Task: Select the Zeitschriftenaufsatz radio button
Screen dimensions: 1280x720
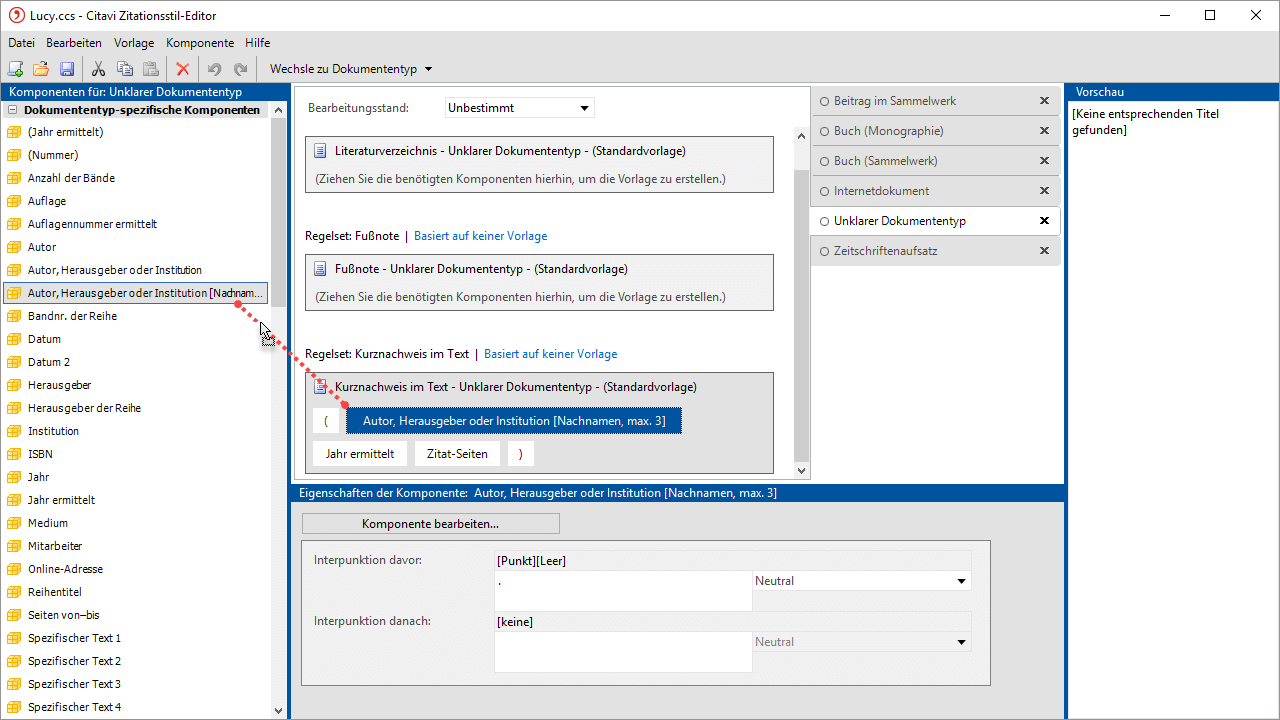Action: point(825,251)
